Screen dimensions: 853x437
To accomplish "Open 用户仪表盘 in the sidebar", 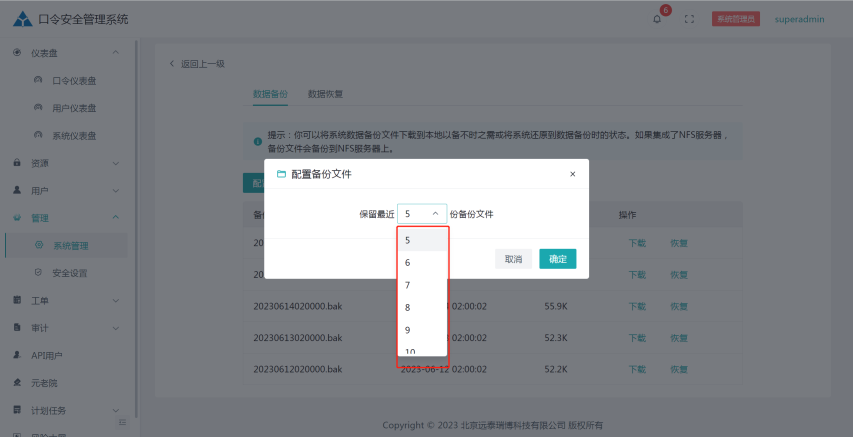I will (79, 108).
